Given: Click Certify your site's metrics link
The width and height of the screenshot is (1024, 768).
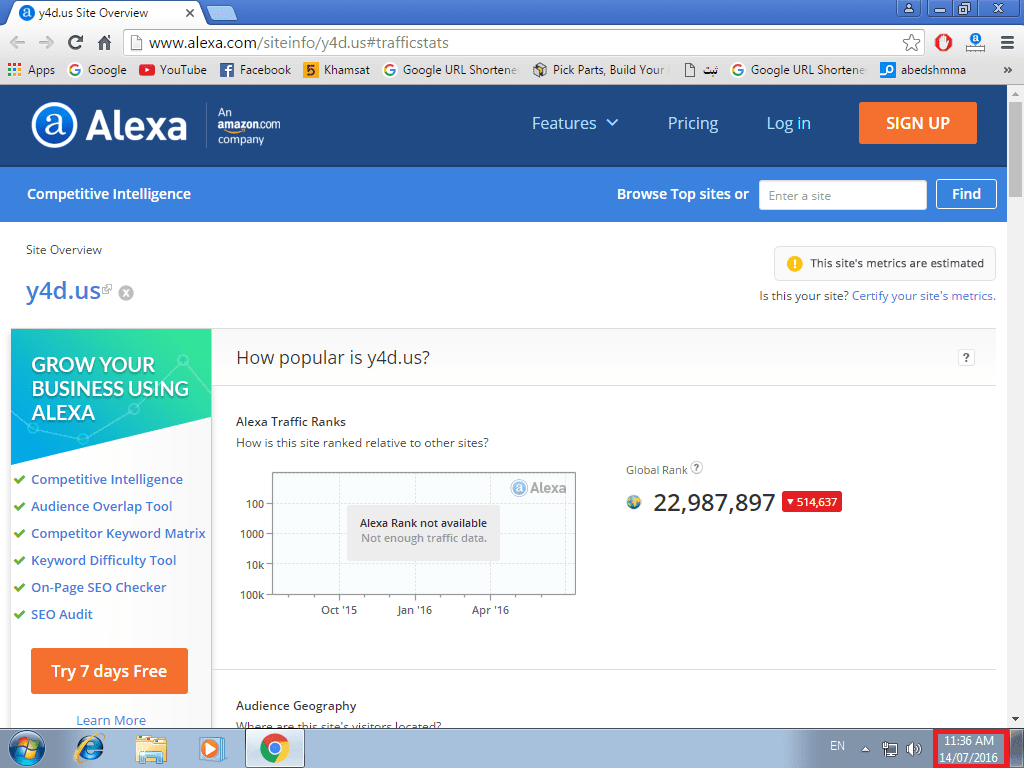Looking at the screenshot, I should 923,296.
